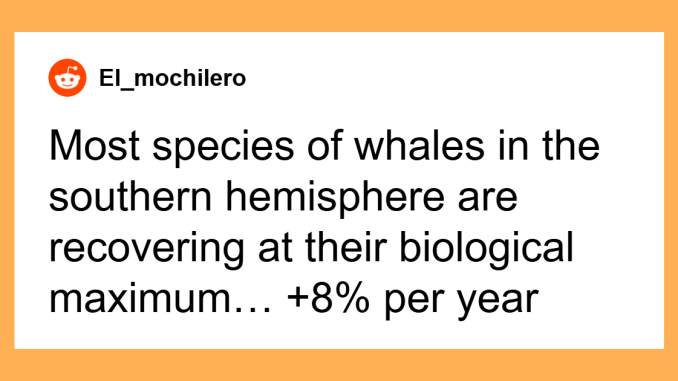Viewport: 678px width, 381px height.
Task: Click the word "their" in third line
Action: coord(345,248)
